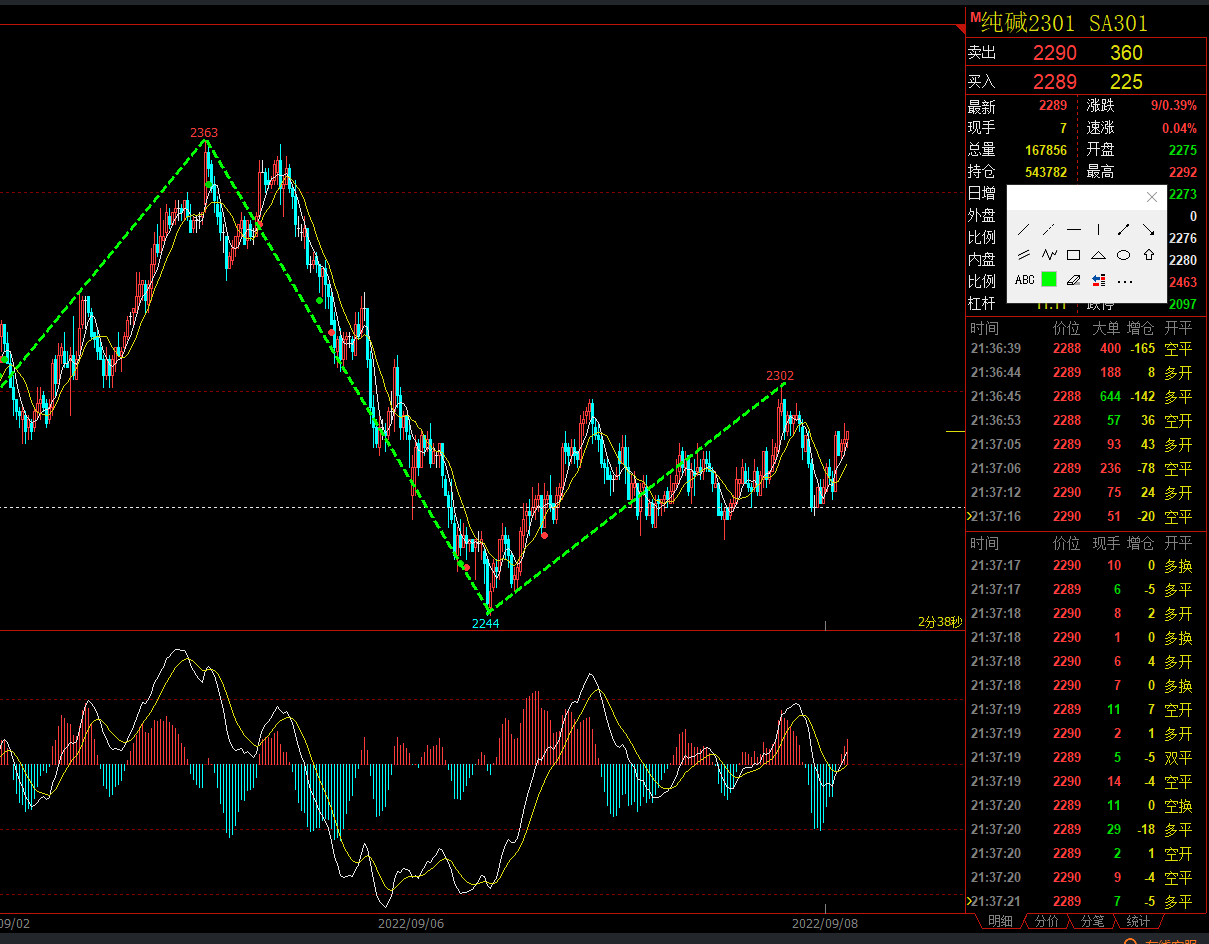Click the 涨跌 value 9/0.39%
1209x944 pixels.
tap(1173, 105)
